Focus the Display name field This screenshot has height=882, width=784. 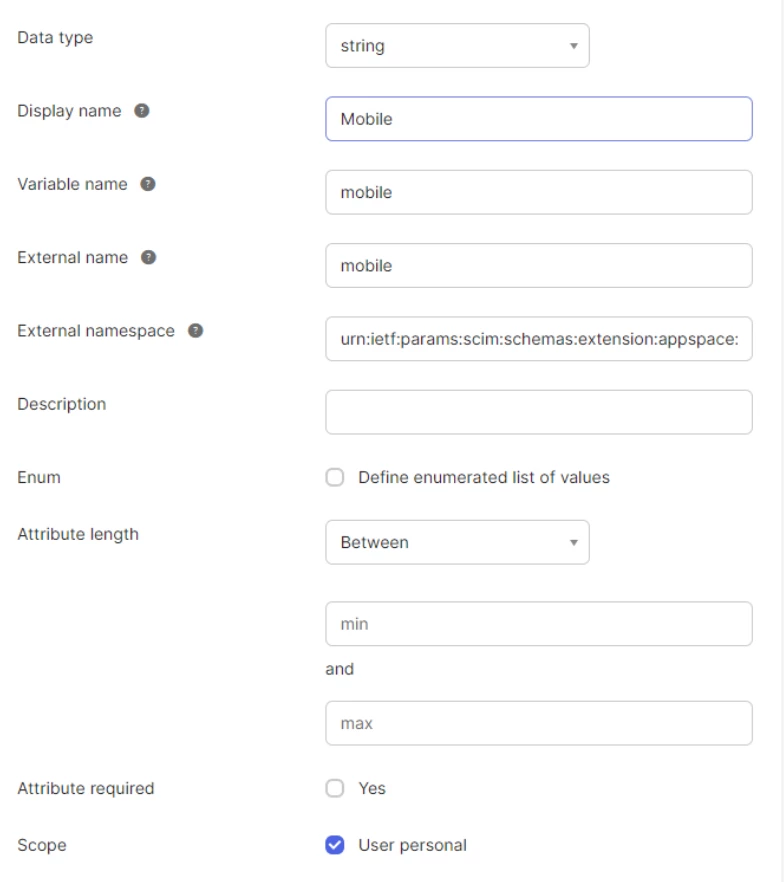(x=538, y=119)
